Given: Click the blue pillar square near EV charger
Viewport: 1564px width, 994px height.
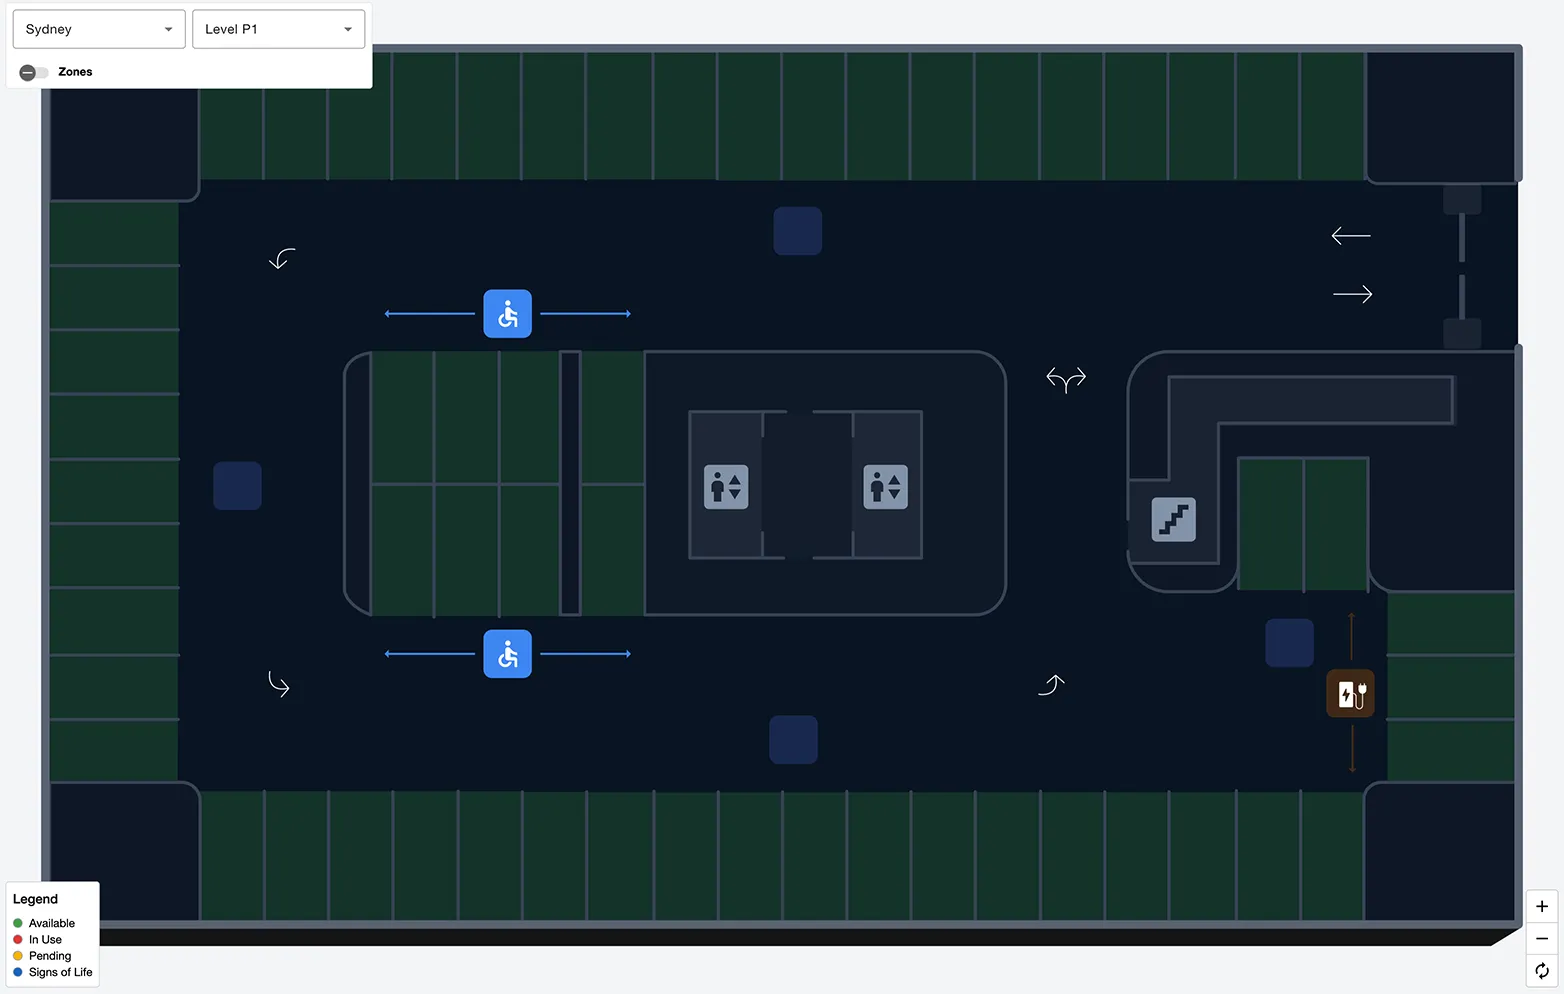Looking at the screenshot, I should [x=1290, y=643].
